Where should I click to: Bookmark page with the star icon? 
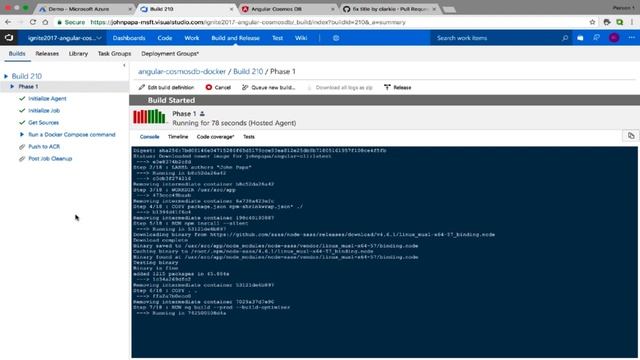[x=592, y=22]
